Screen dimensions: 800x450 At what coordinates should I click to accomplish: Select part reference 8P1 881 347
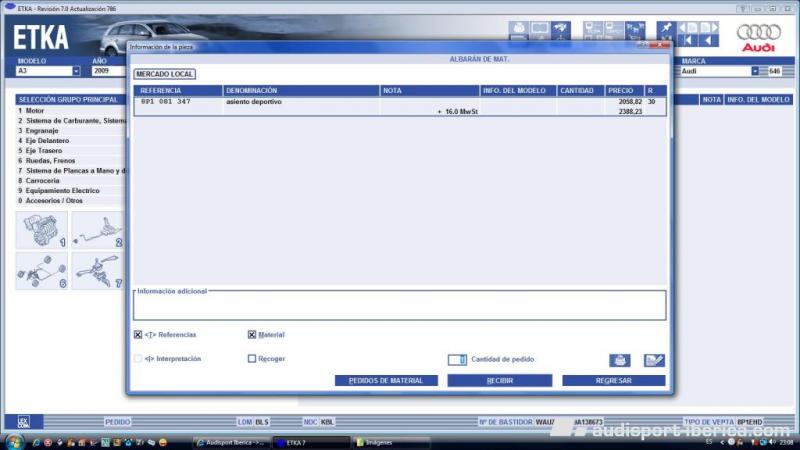click(x=165, y=102)
